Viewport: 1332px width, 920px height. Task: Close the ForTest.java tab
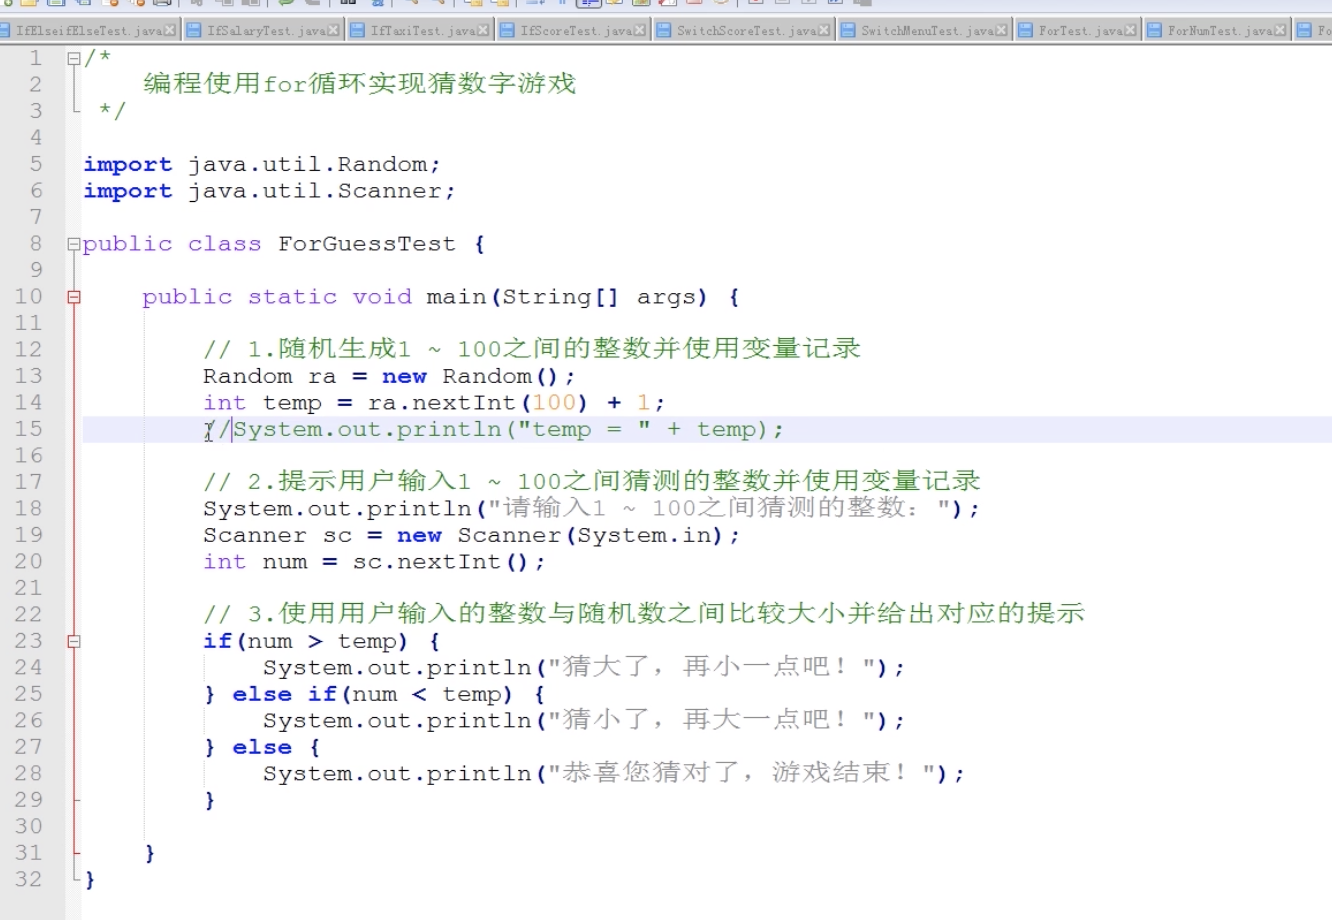coord(1131,31)
